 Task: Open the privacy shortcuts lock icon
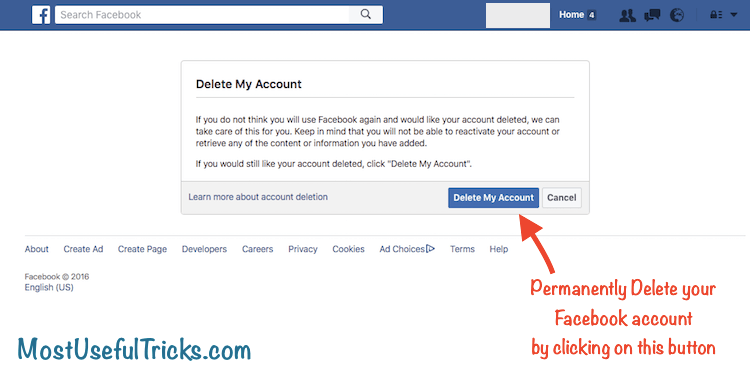coord(716,15)
